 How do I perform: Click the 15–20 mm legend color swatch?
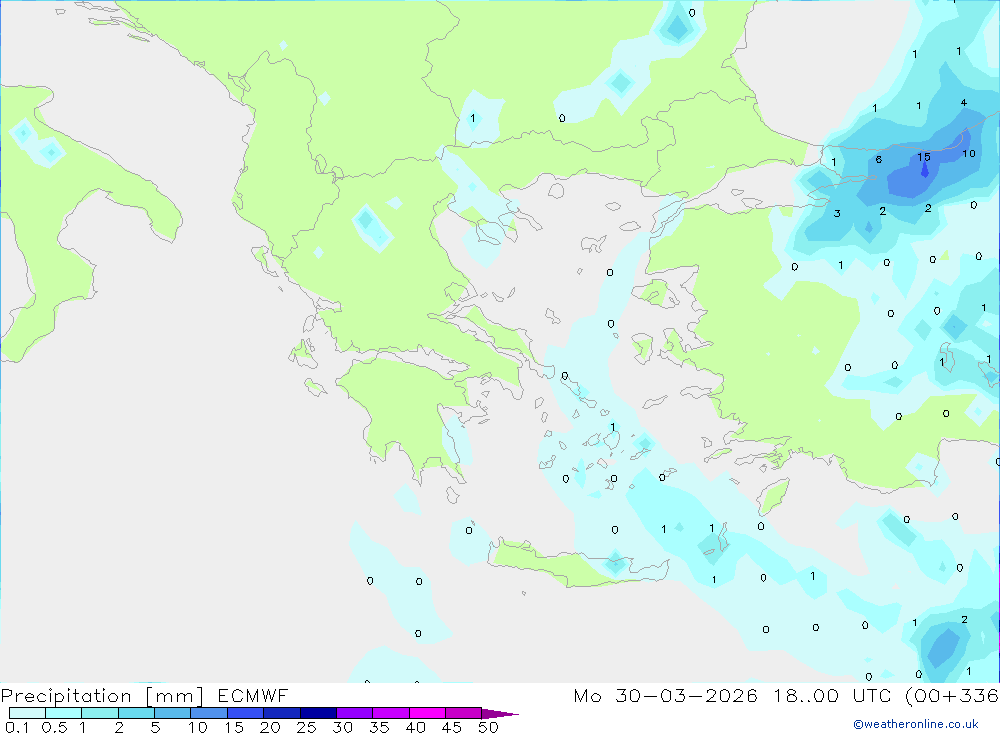245,713
